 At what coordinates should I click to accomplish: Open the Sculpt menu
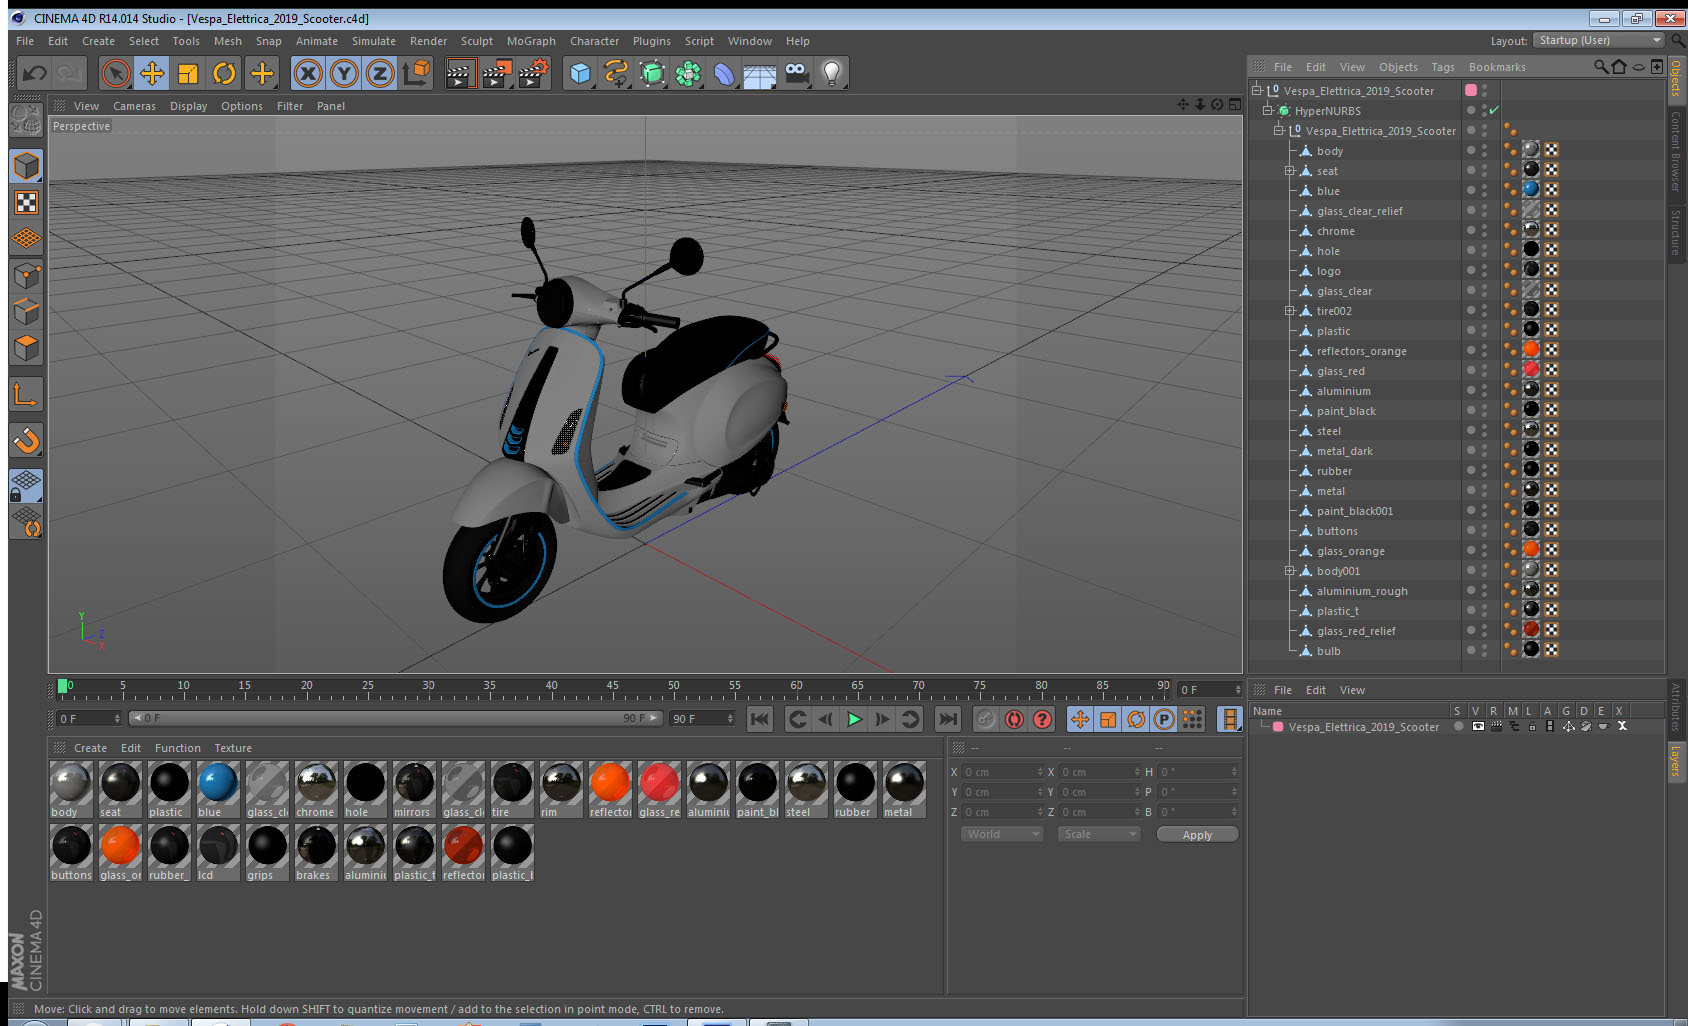477,41
